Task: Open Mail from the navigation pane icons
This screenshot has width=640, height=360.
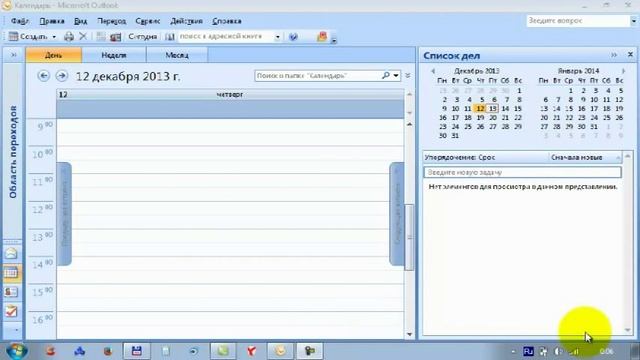Action: [11, 253]
